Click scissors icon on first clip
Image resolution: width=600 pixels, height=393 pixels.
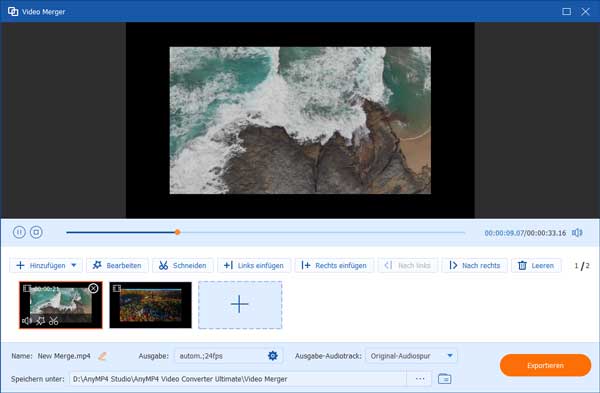point(54,321)
